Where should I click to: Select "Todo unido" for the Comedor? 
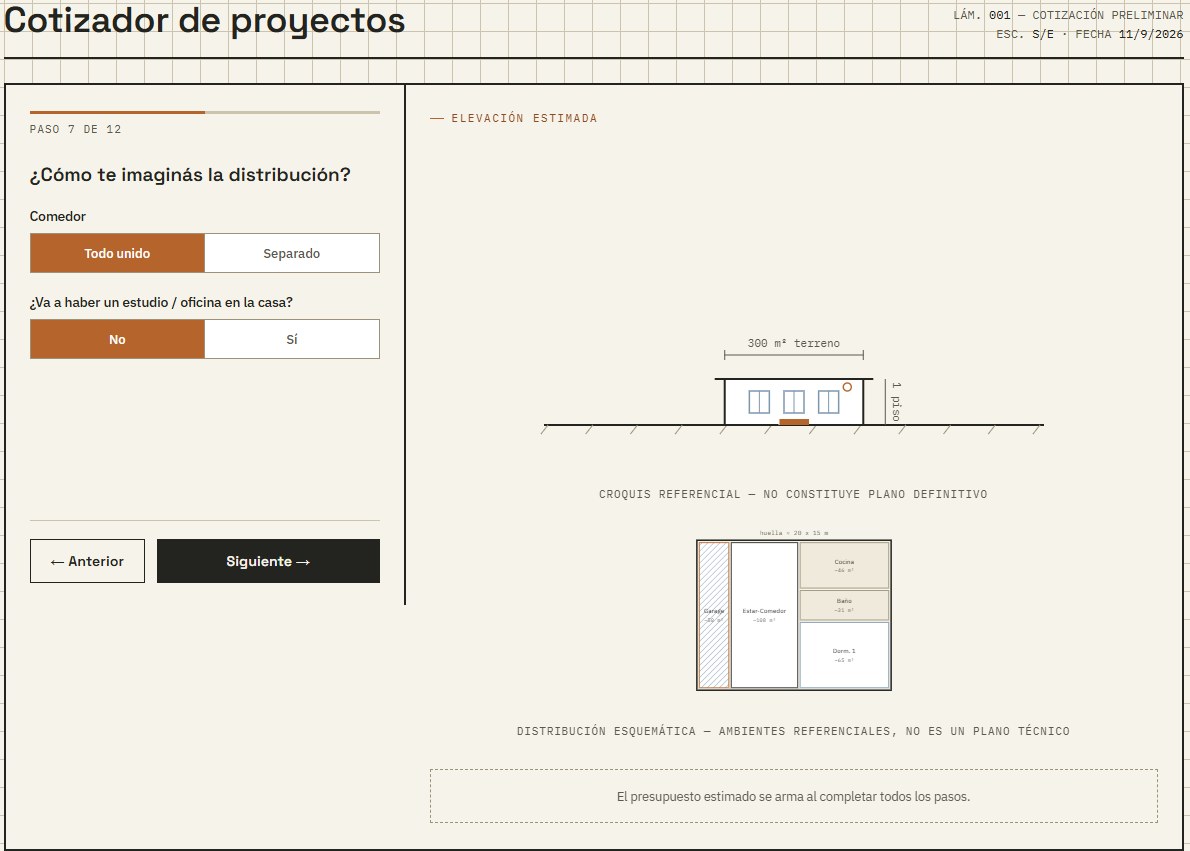pos(117,253)
